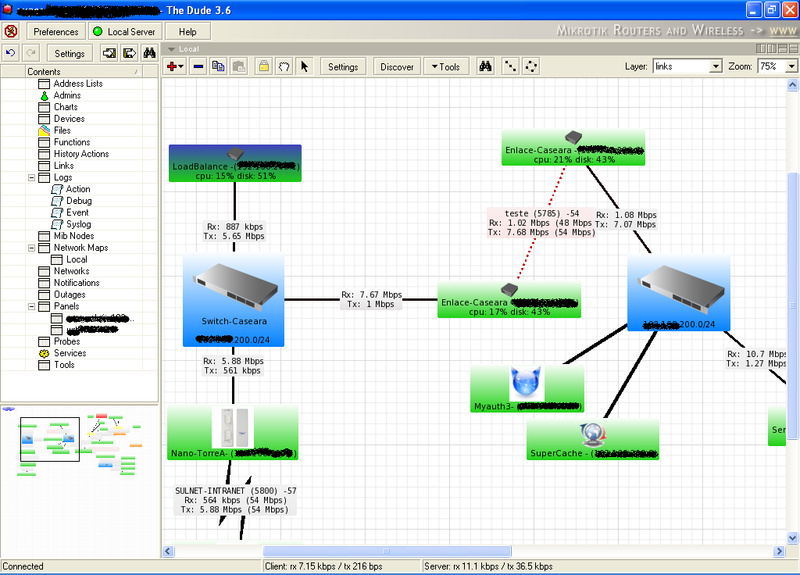Click binoculars search icon in map toolbar
800x575 pixels.
click(485, 66)
